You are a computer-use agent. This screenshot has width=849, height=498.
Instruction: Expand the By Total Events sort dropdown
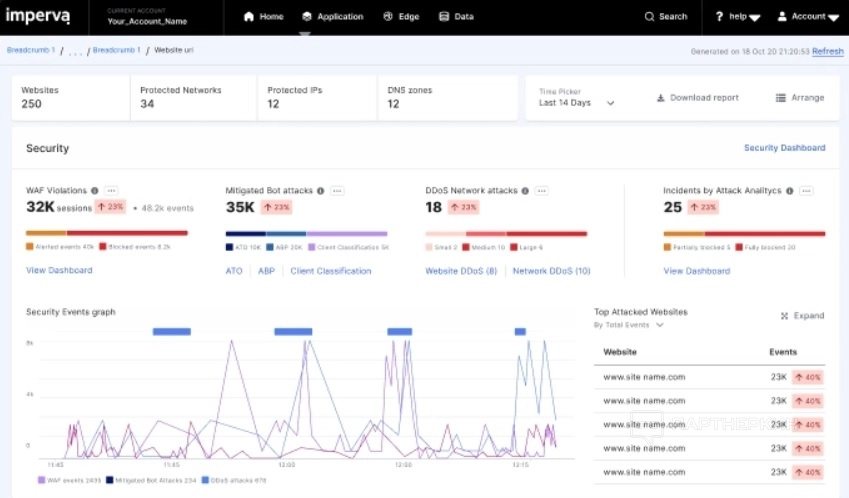(628, 325)
